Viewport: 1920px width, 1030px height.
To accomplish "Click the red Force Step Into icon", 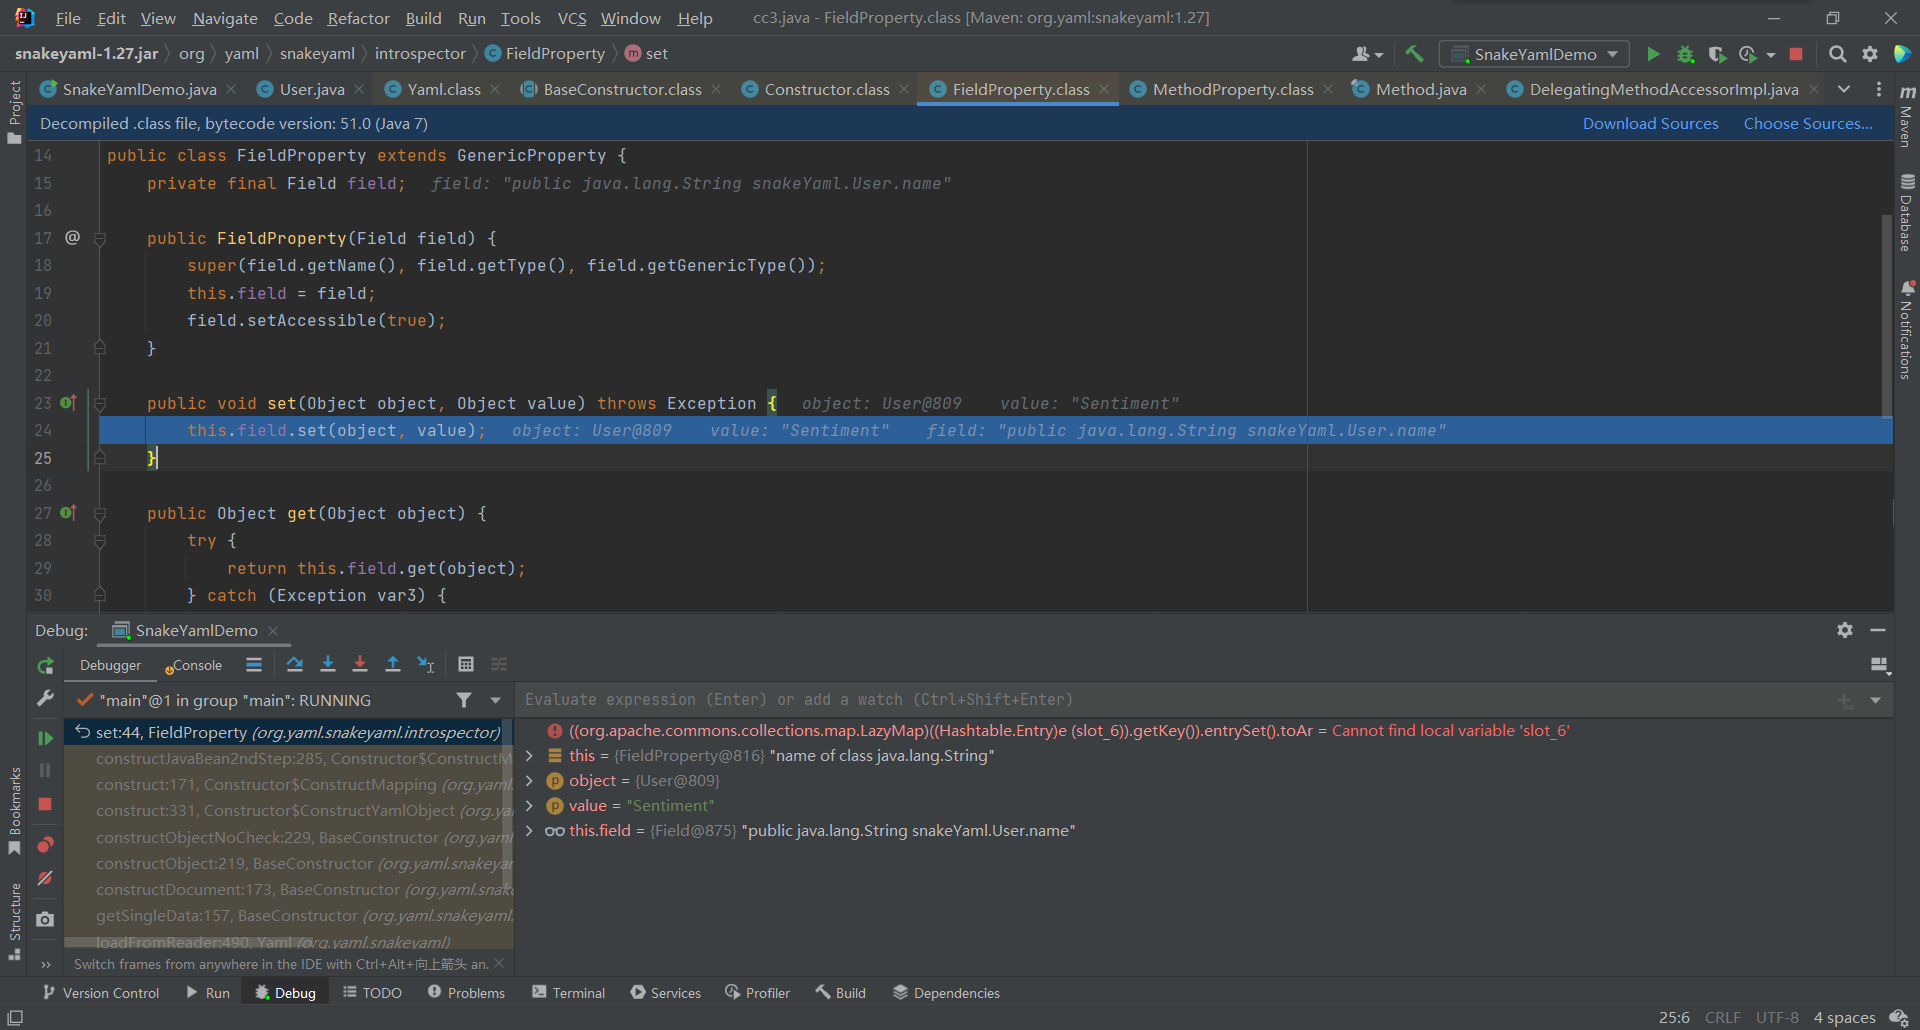I will coord(360,664).
